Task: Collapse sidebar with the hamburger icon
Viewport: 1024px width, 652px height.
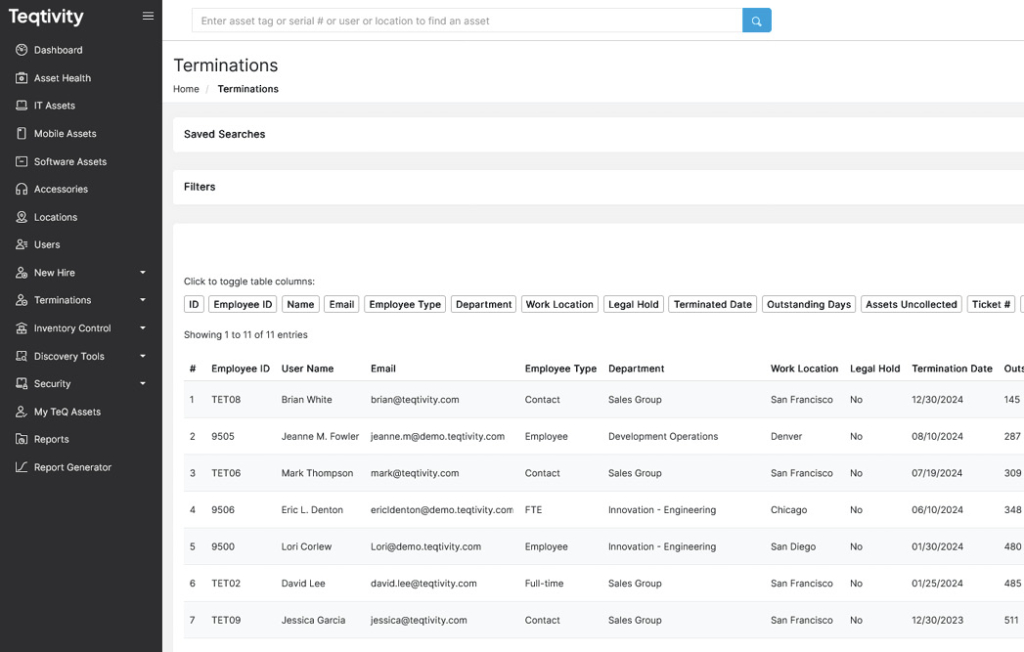Action: tap(148, 16)
